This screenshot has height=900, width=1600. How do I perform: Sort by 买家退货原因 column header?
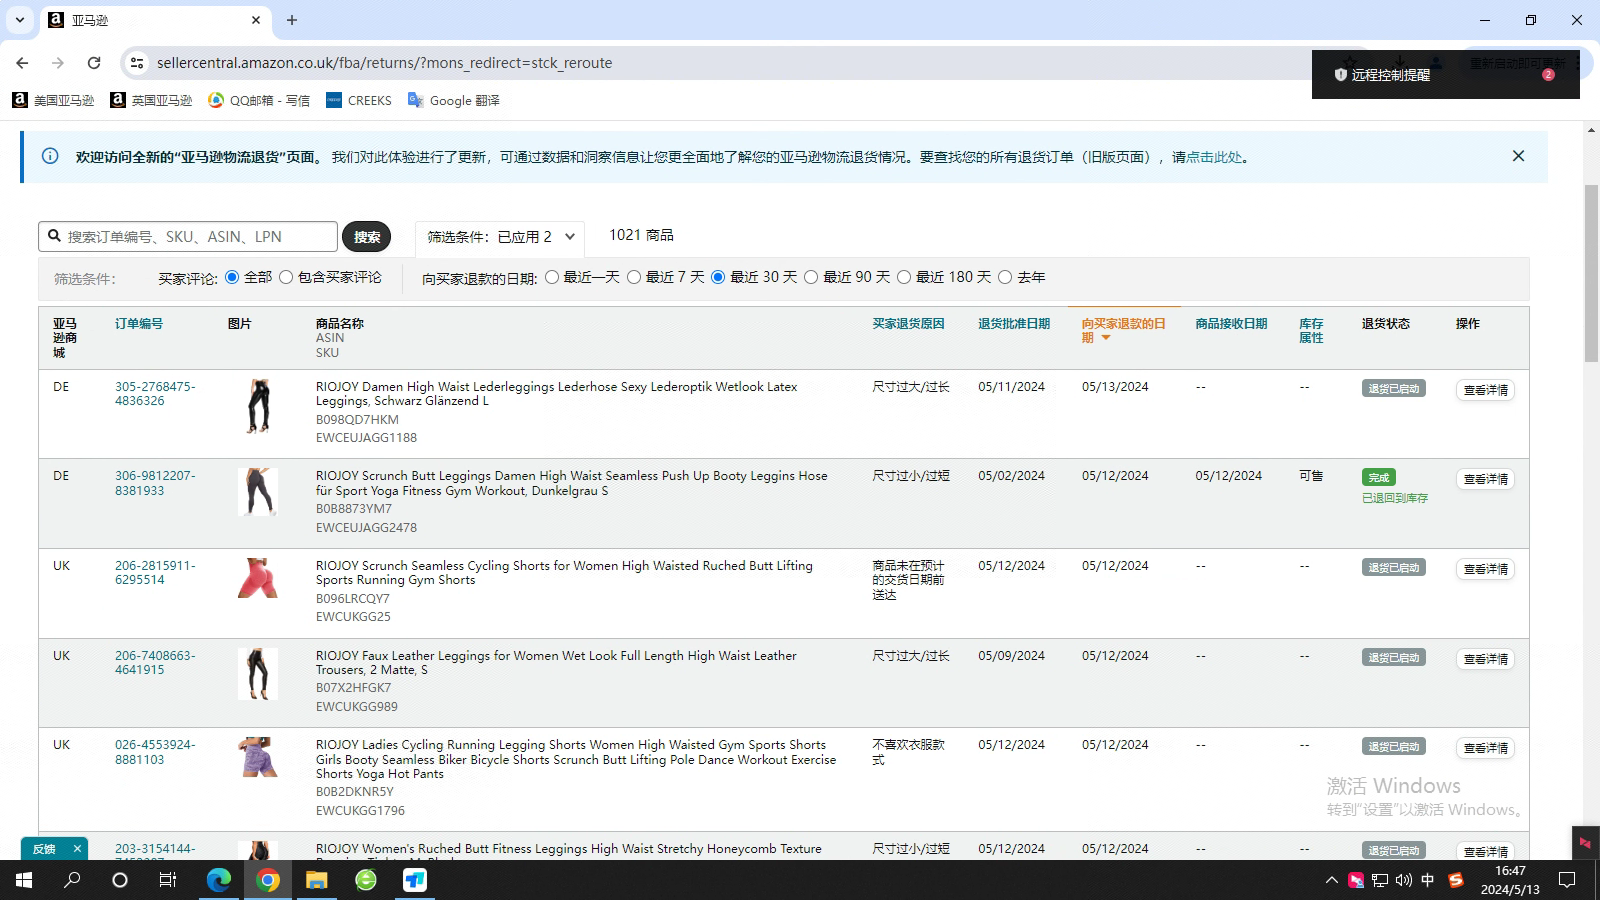tap(908, 324)
